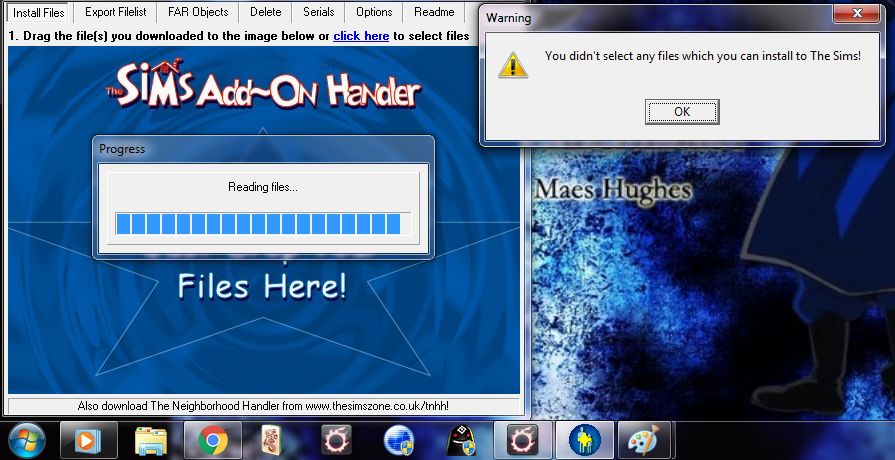Open the black hooded character icon on the taskbar
Viewport: 895px width, 460px height.
(x=461, y=441)
